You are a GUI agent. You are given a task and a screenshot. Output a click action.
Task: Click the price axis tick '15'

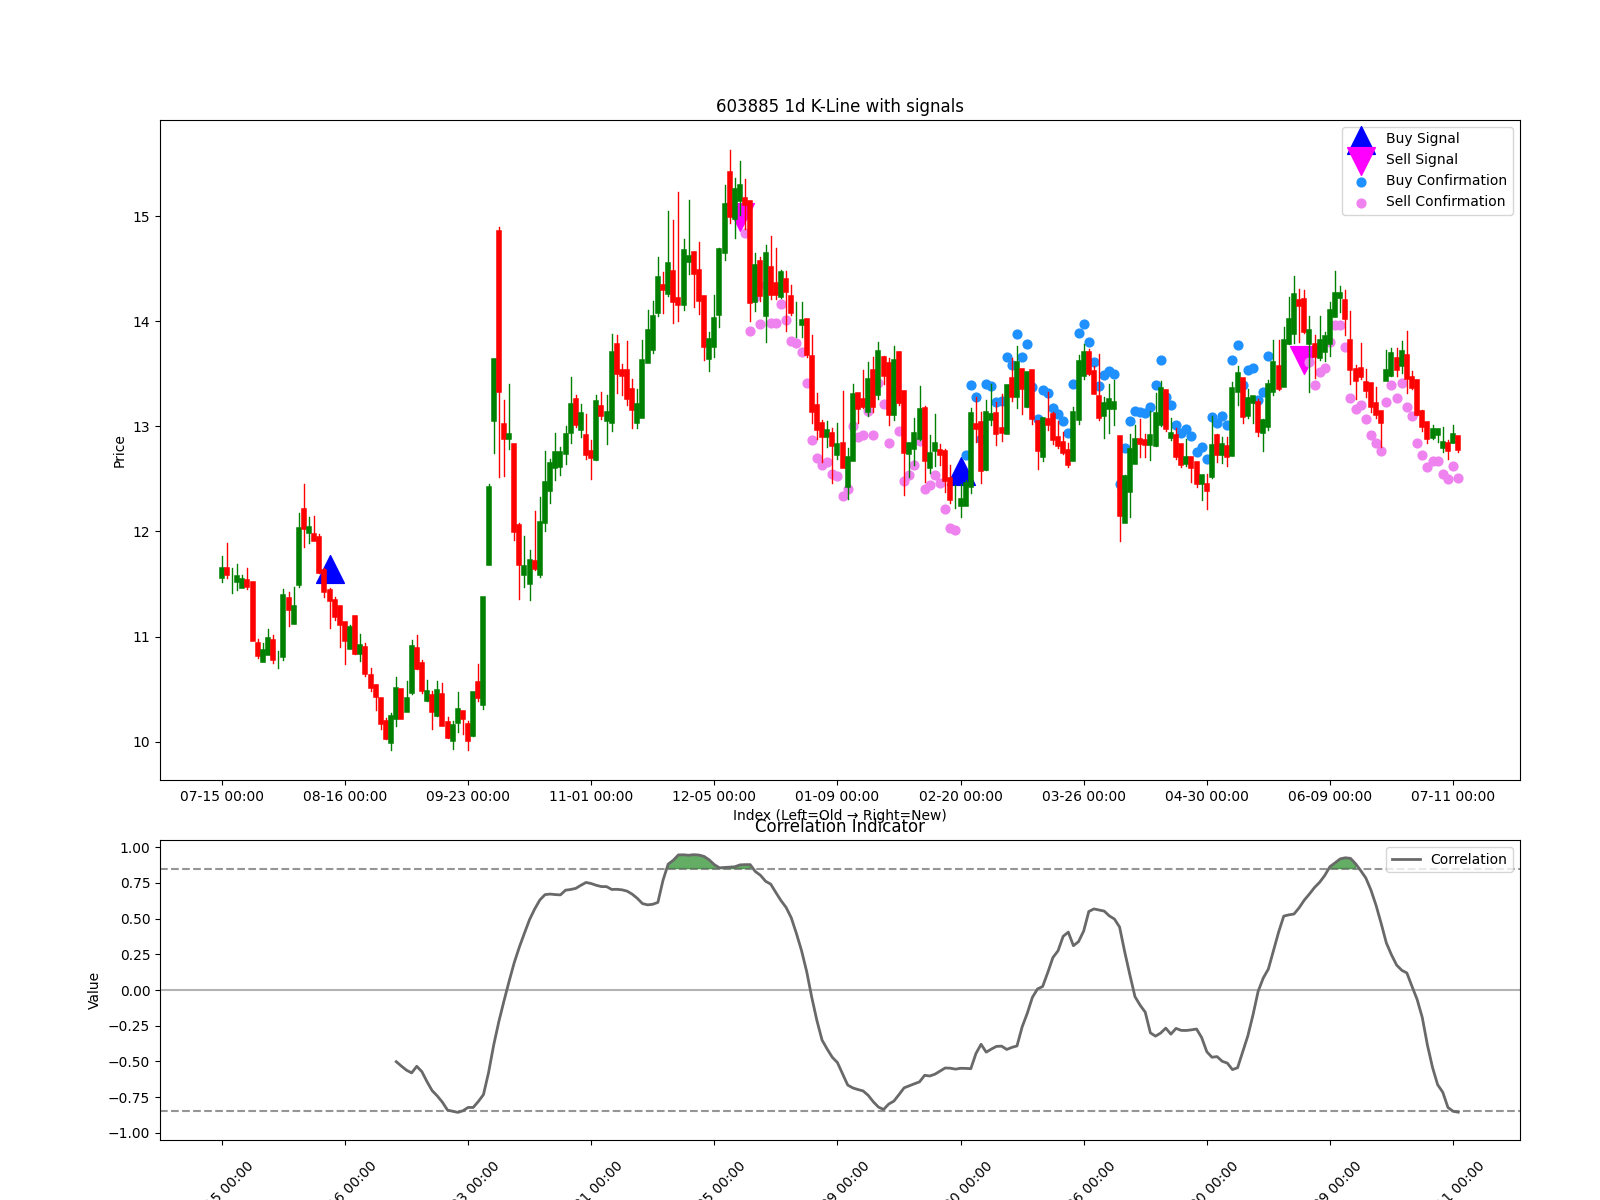[141, 217]
